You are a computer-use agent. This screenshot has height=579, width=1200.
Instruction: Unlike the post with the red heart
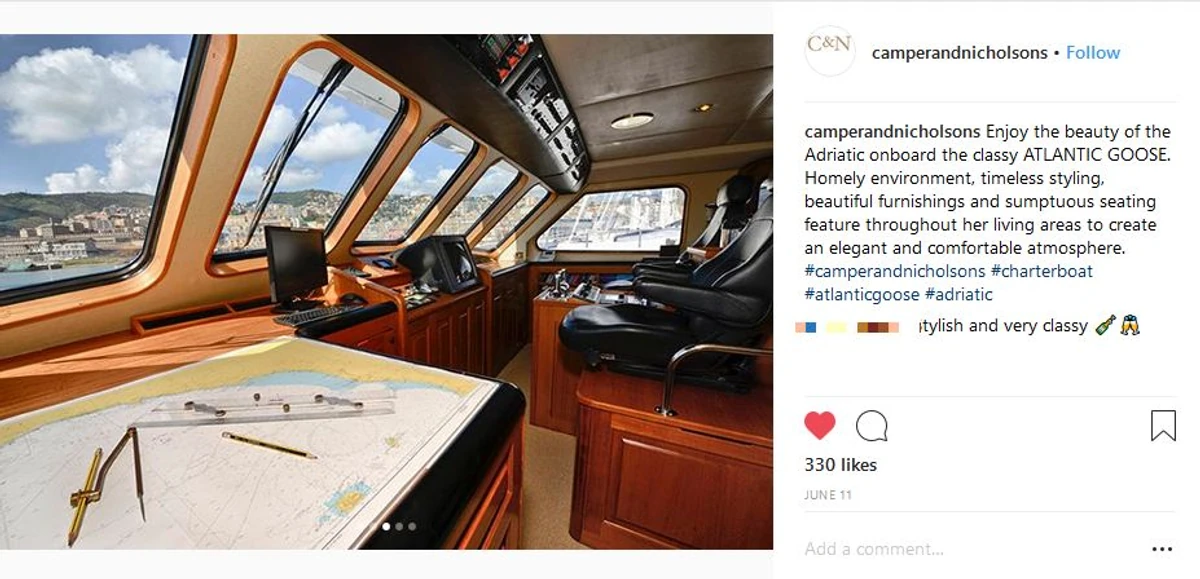819,426
